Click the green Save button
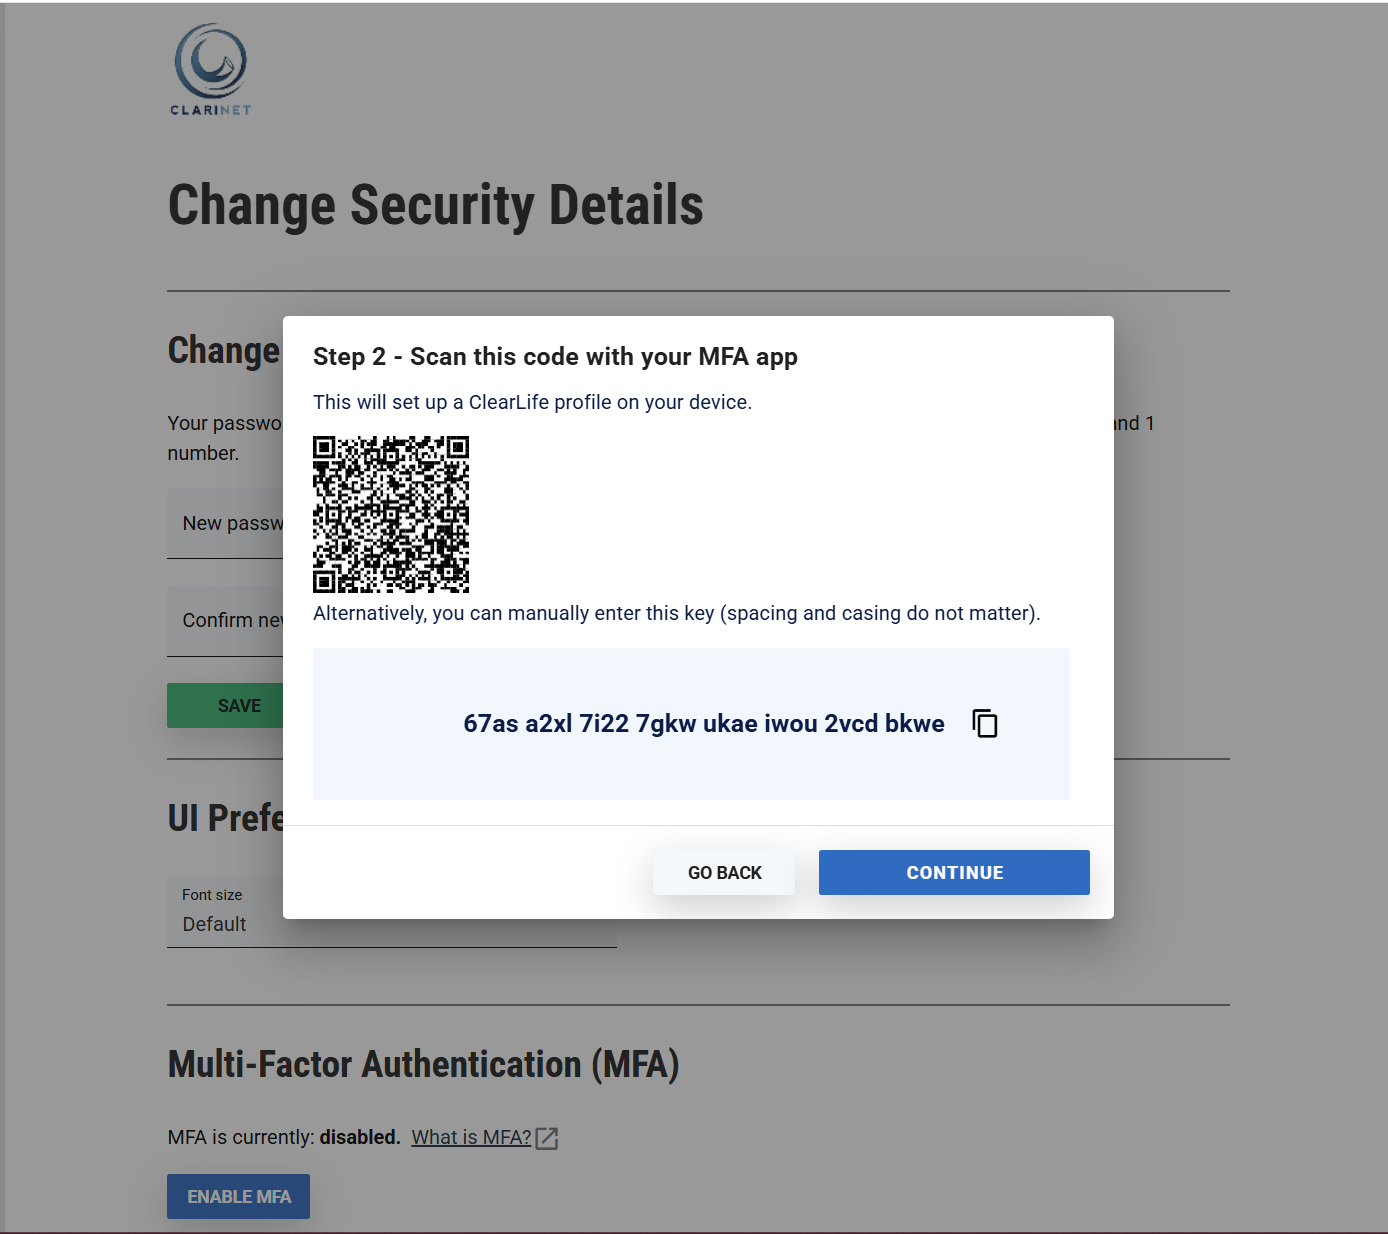The height and width of the screenshot is (1234, 1388). coord(226,706)
